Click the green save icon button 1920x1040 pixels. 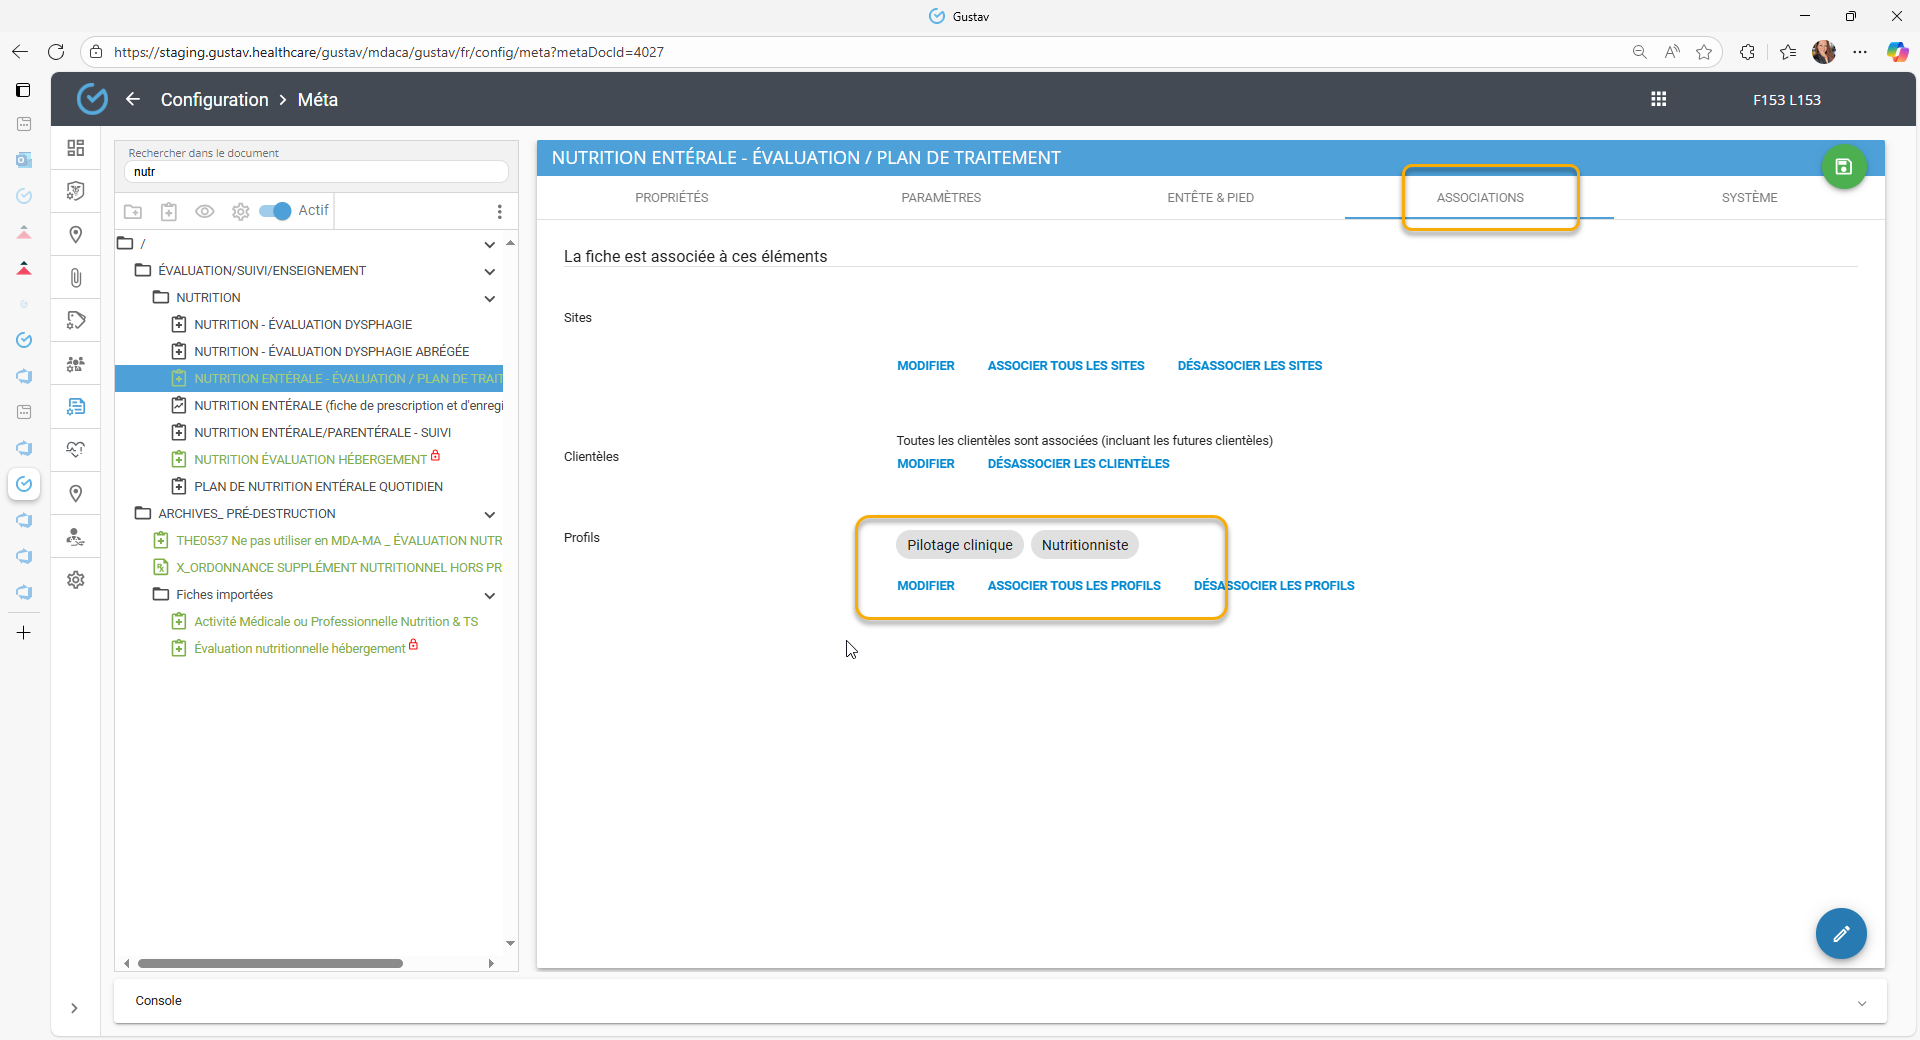click(x=1843, y=167)
